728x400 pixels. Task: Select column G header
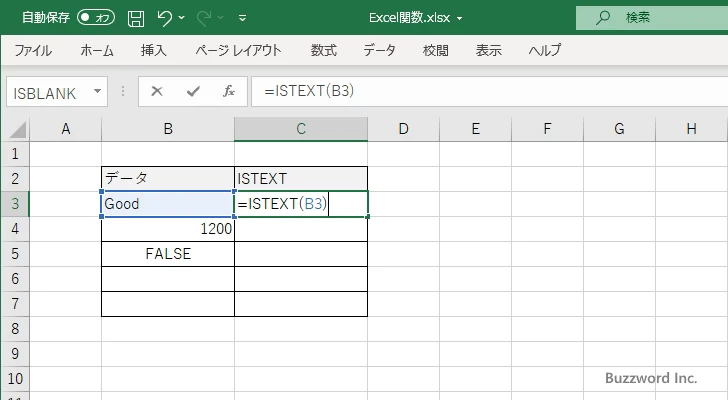[x=619, y=129]
